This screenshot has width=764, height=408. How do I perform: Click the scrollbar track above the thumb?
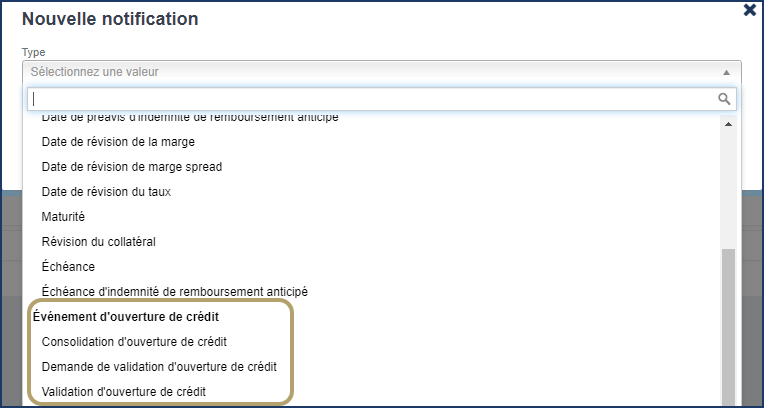728,190
